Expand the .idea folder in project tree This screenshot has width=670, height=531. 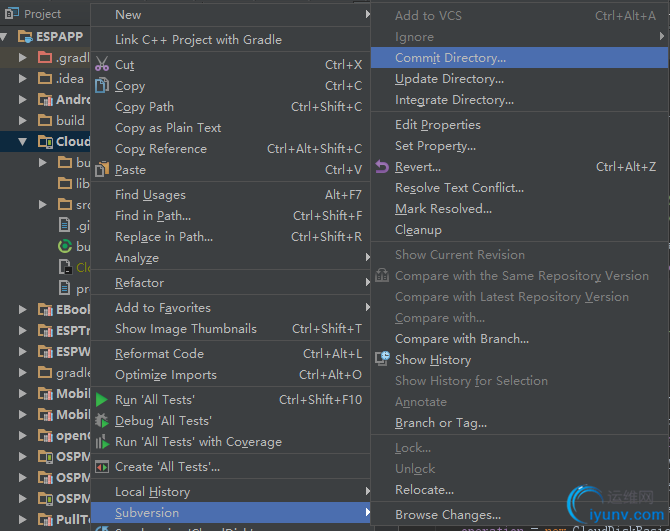[x=23, y=78]
